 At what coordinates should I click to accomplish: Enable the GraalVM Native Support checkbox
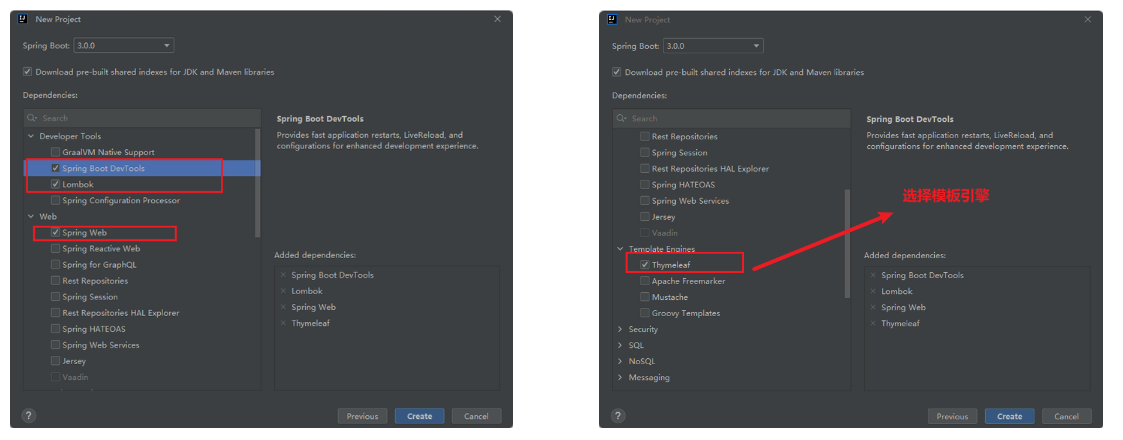(55, 152)
